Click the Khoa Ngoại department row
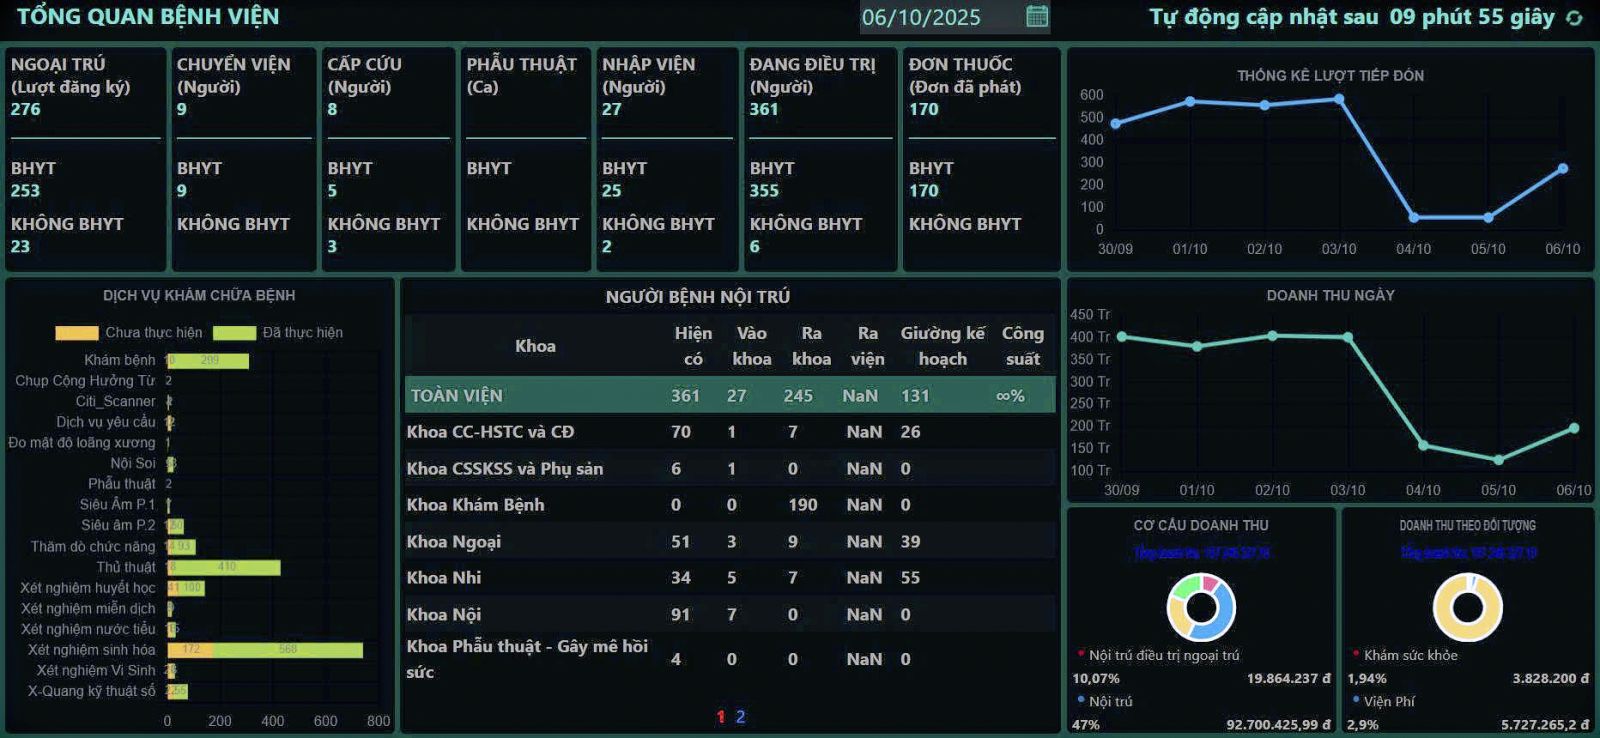 (x=730, y=541)
